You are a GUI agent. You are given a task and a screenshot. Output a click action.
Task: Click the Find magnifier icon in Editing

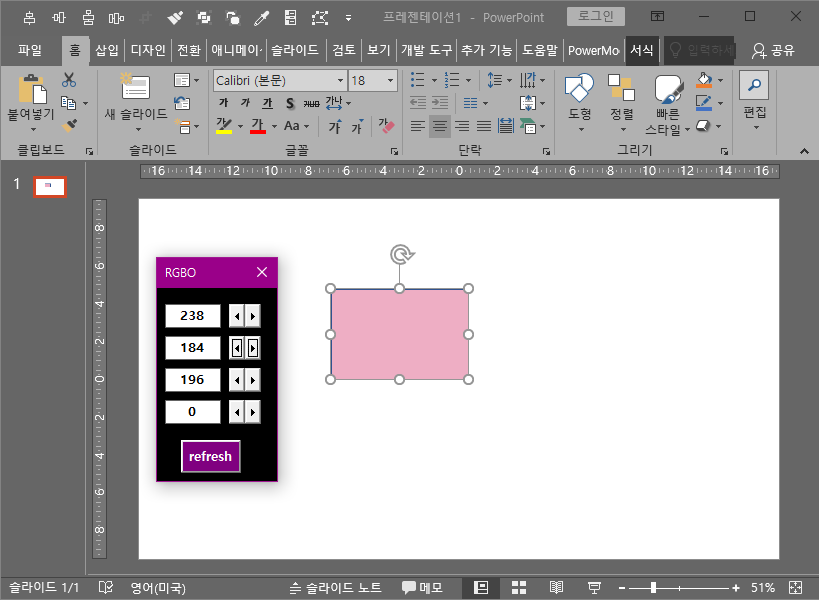(754, 85)
